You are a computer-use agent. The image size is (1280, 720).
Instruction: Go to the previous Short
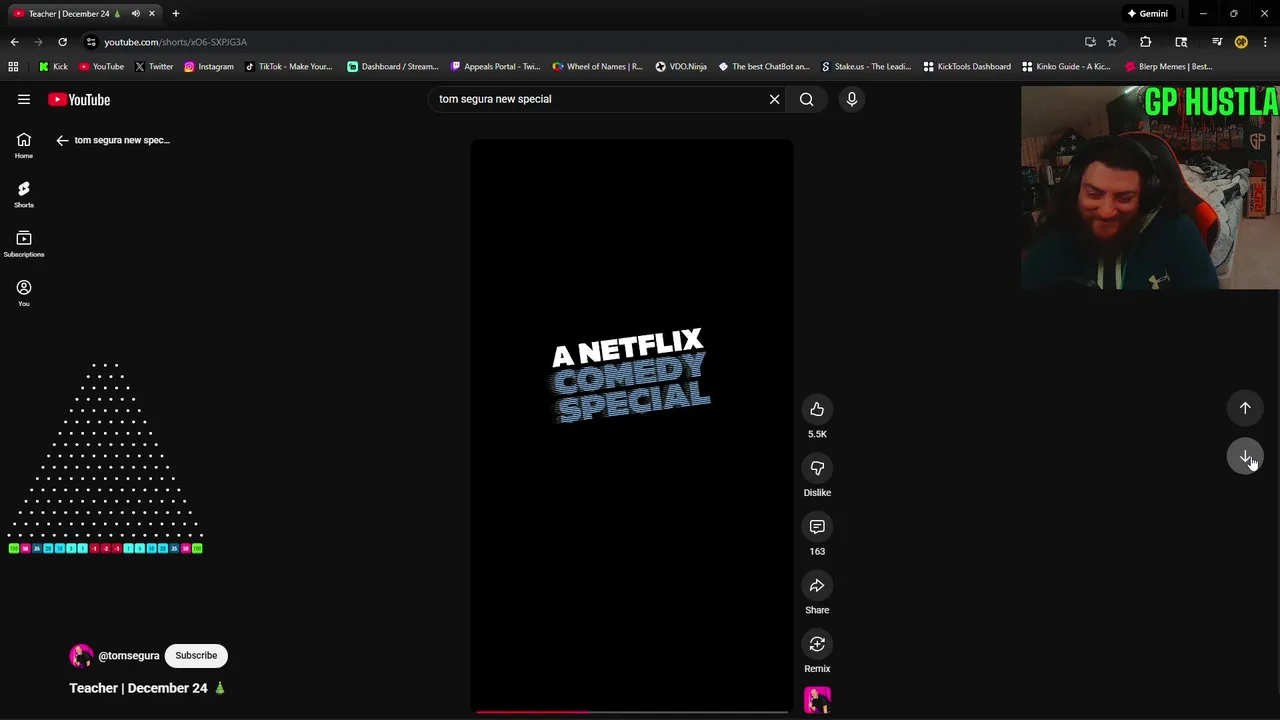(1245, 408)
